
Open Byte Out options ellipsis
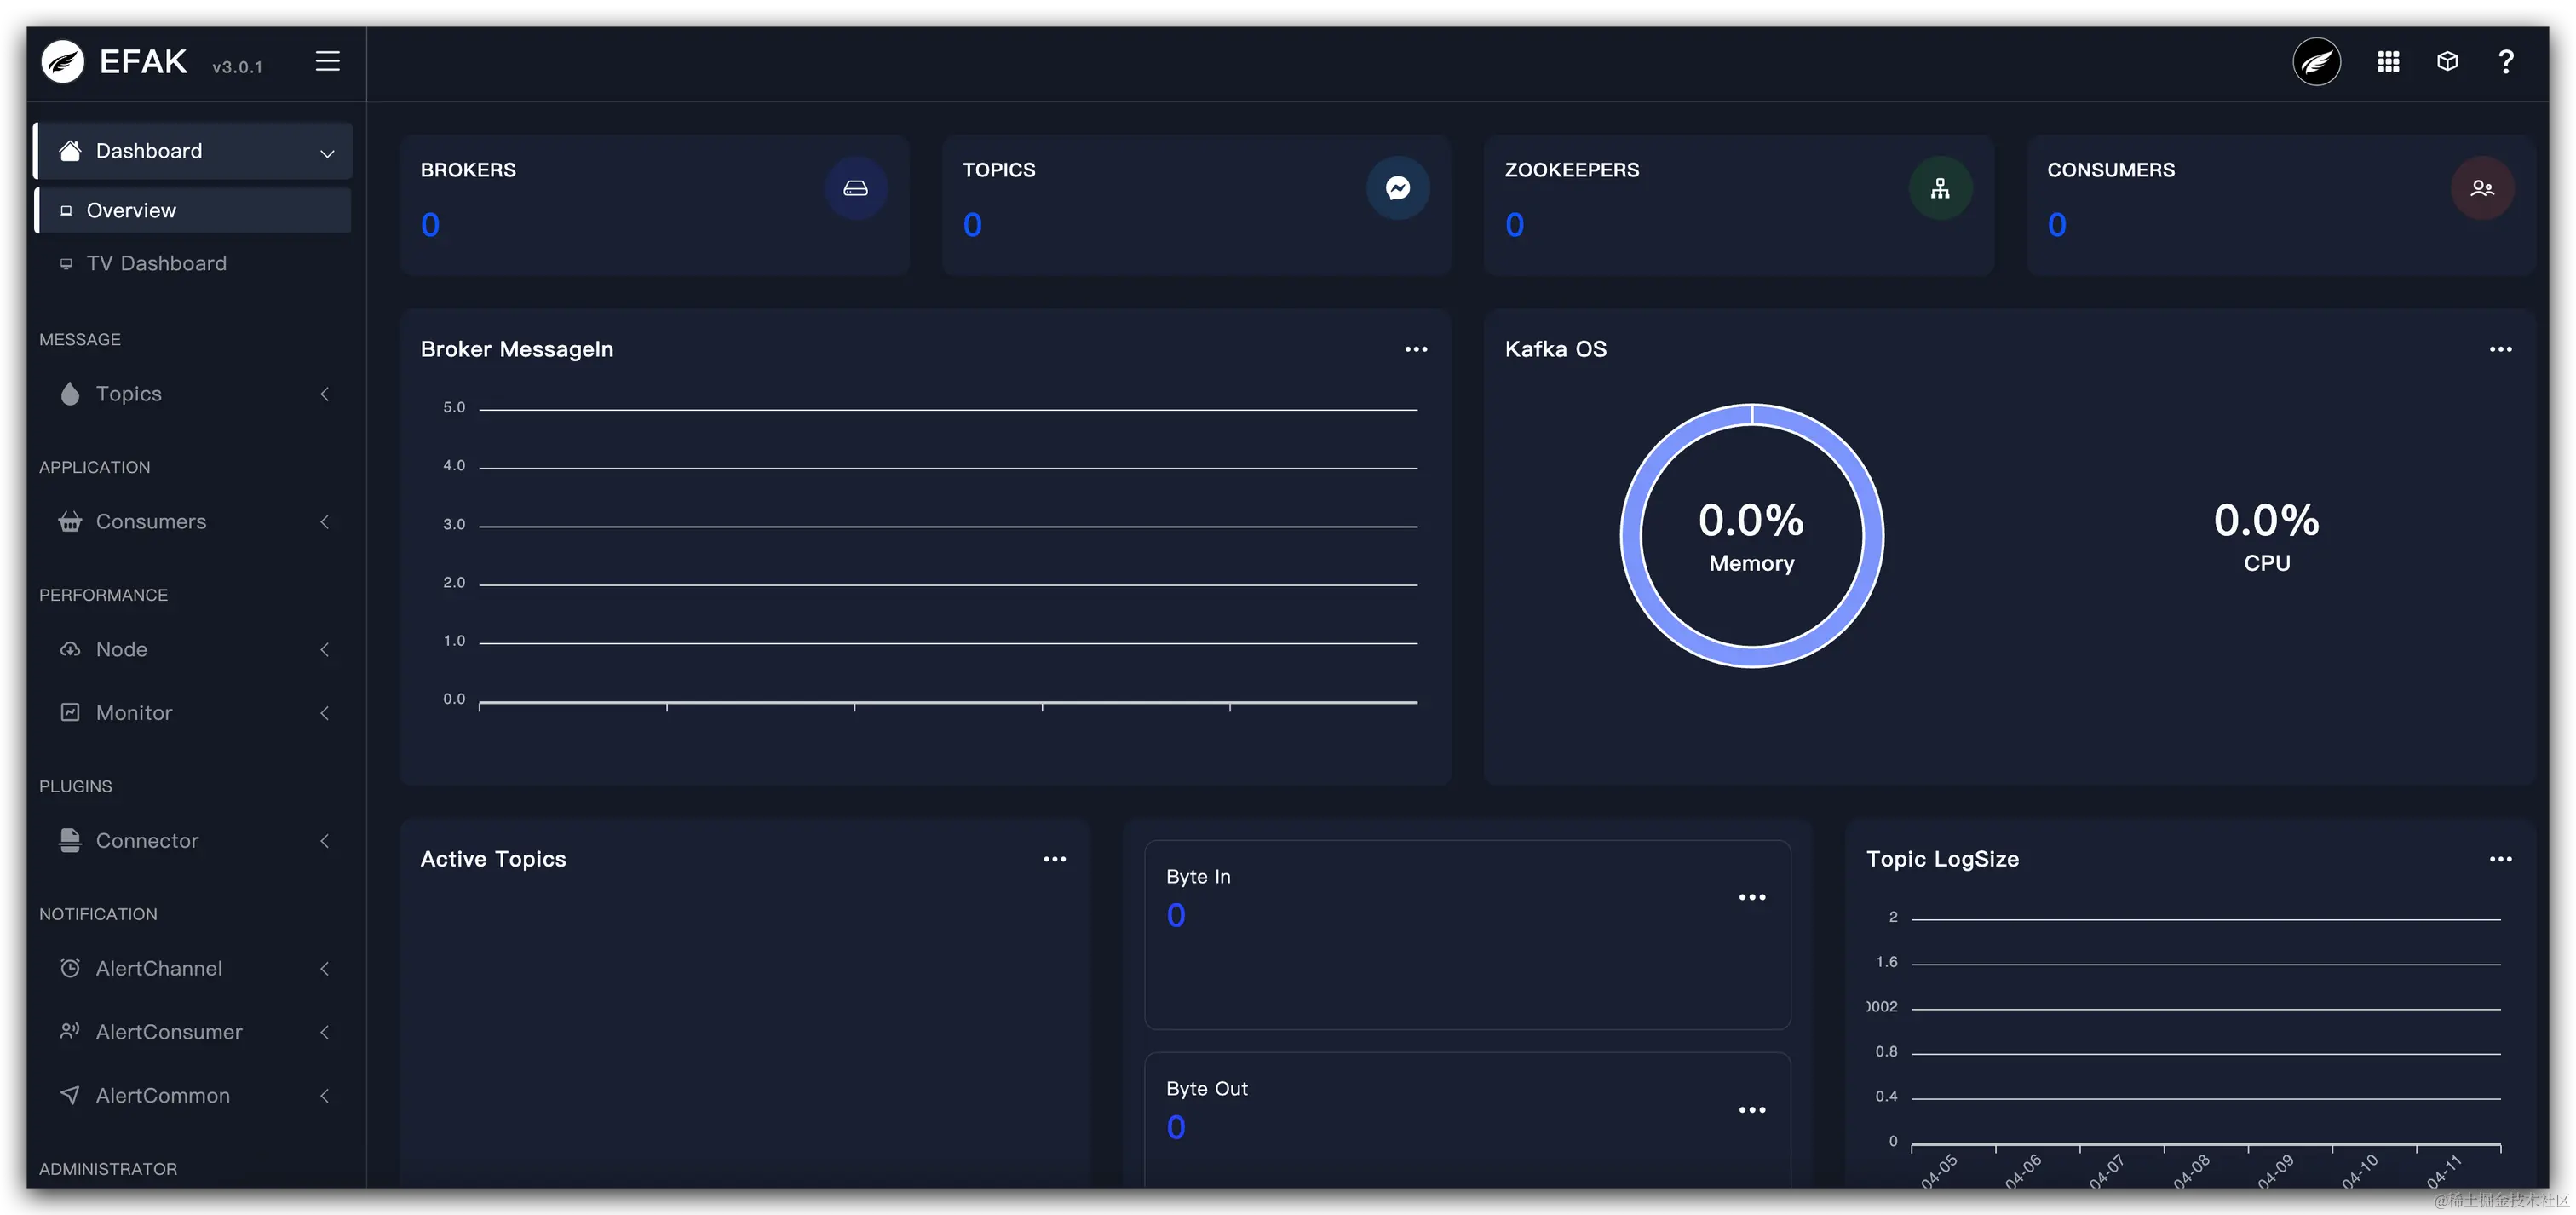pos(1752,1110)
